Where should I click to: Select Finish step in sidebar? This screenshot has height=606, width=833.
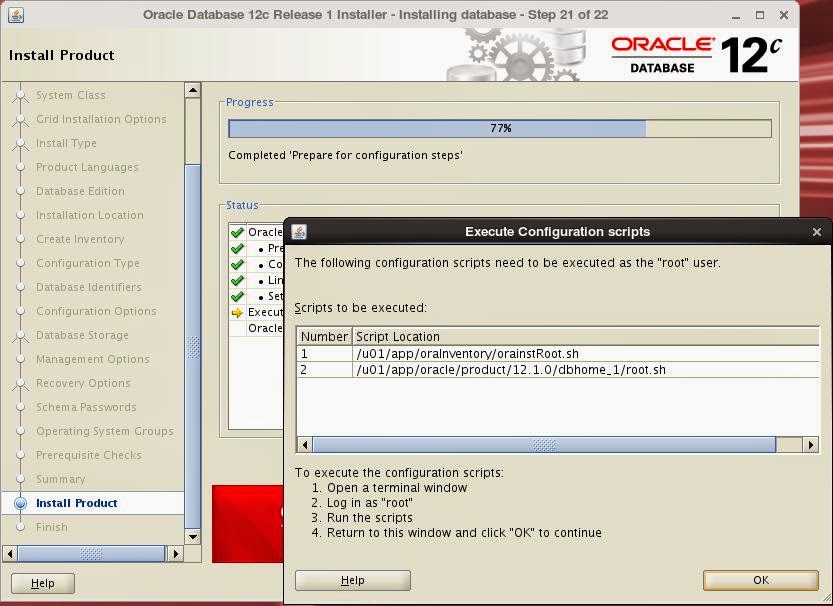pos(52,527)
